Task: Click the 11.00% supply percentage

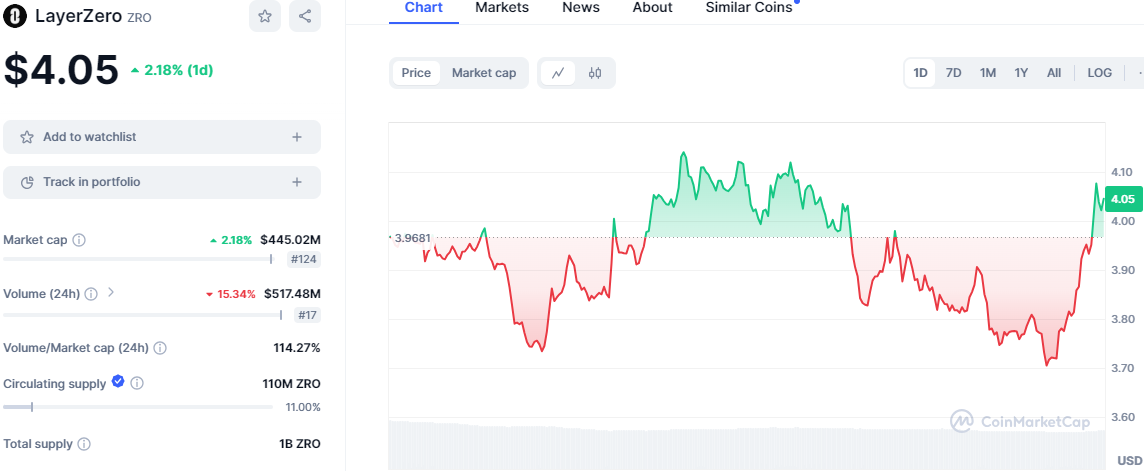Action: [303, 407]
